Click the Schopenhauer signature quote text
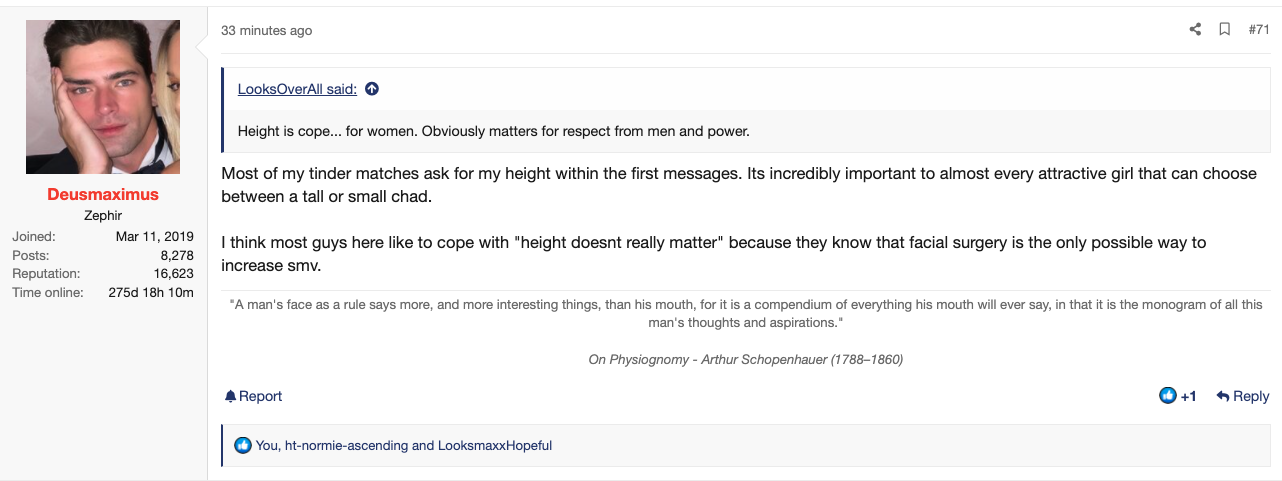The width and height of the screenshot is (1282, 481). (x=746, y=313)
